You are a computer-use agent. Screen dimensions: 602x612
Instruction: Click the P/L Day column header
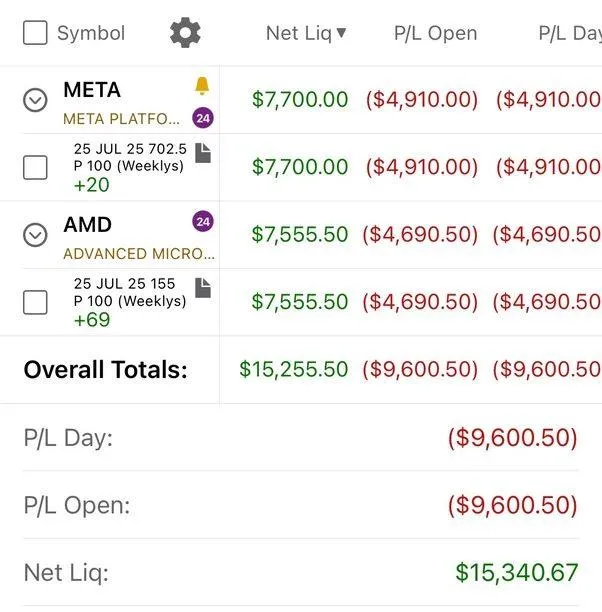pyautogui.click(x=569, y=33)
